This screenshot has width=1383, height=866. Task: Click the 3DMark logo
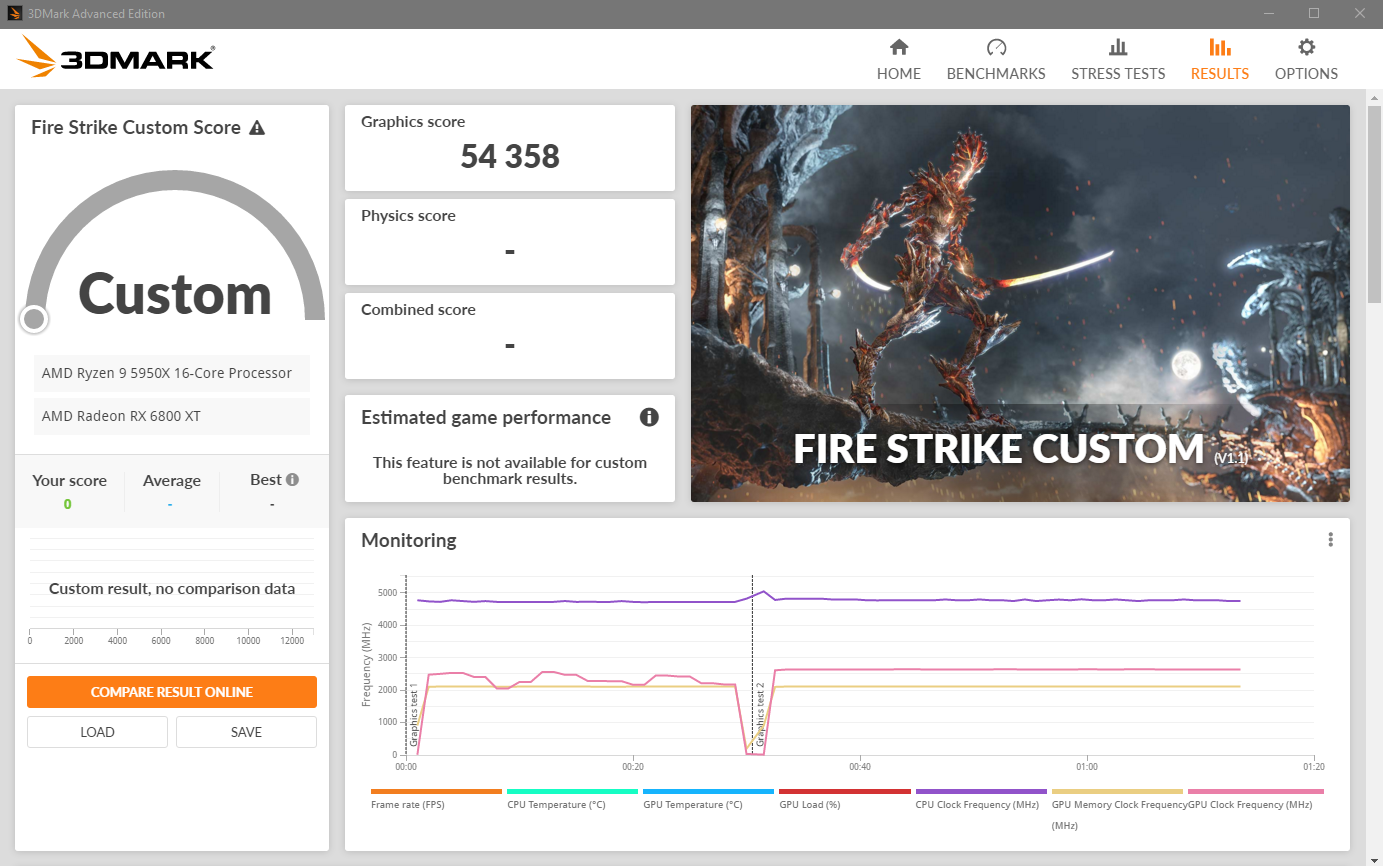(x=115, y=57)
